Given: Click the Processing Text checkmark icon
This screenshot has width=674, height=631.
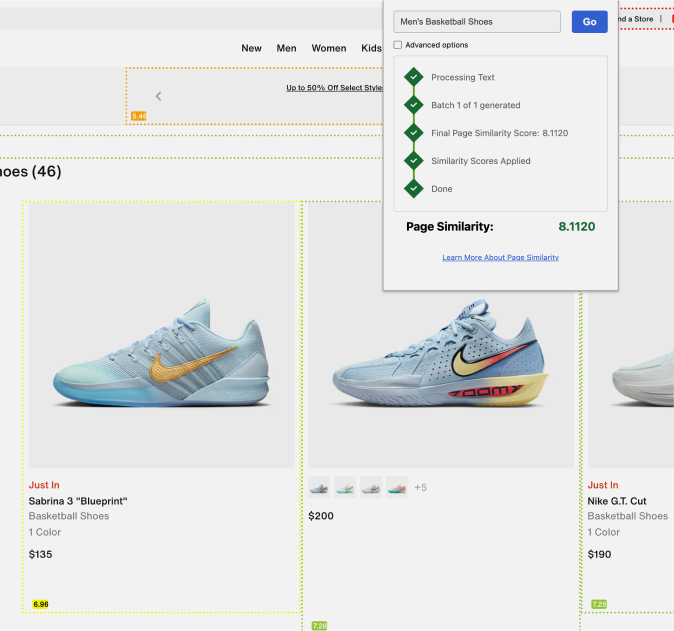Looking at the screenshot, I should 411,77.
